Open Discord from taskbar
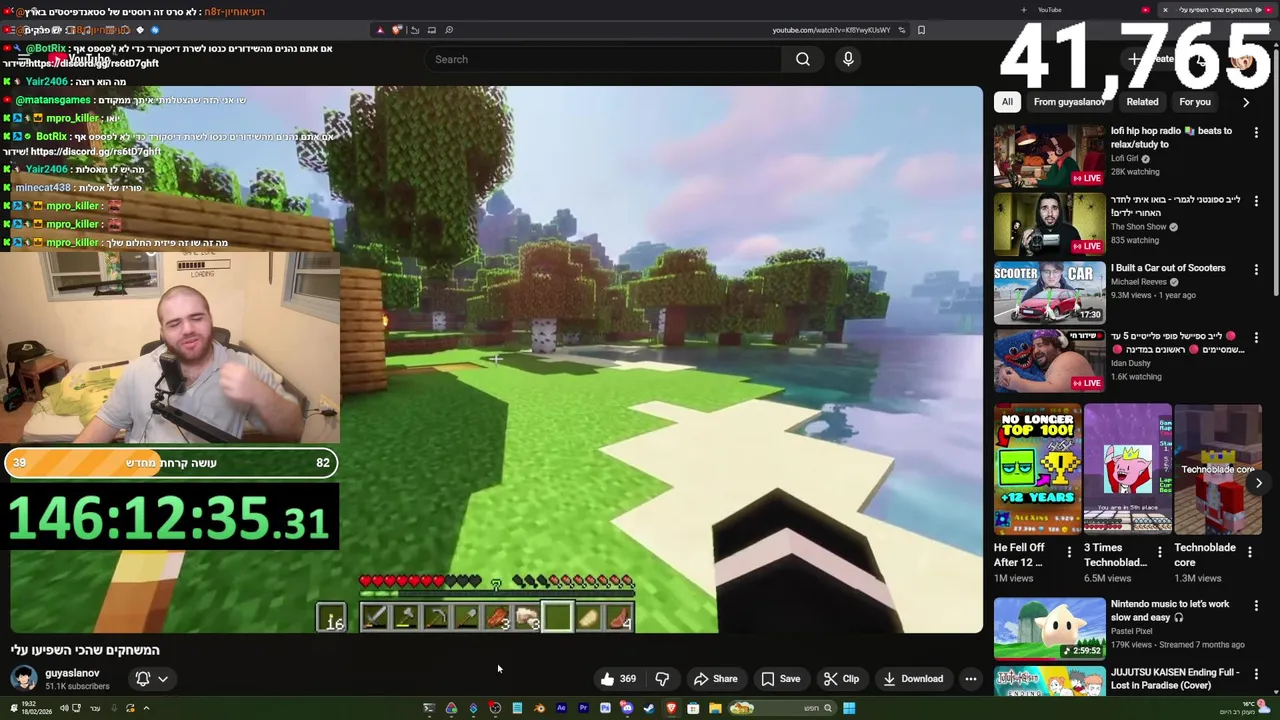Screen dimensions: 1280x720 tap(627, 708)
